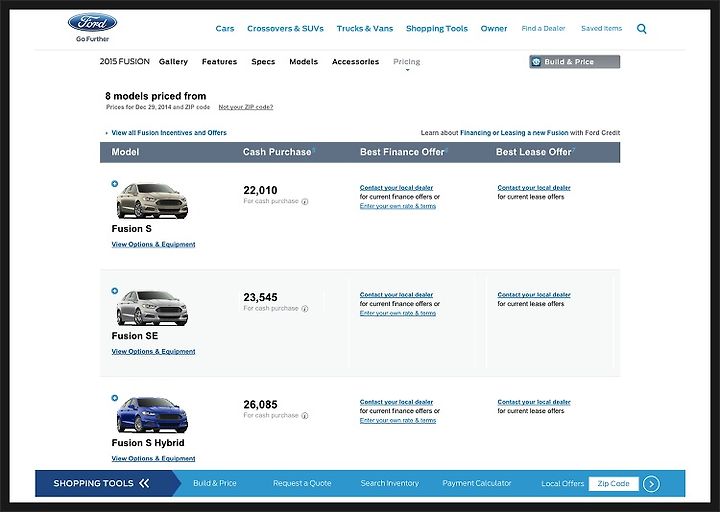This screenshot has width=720, height=512.
Task: Switch to the Features tab
Action: (219, 62)
